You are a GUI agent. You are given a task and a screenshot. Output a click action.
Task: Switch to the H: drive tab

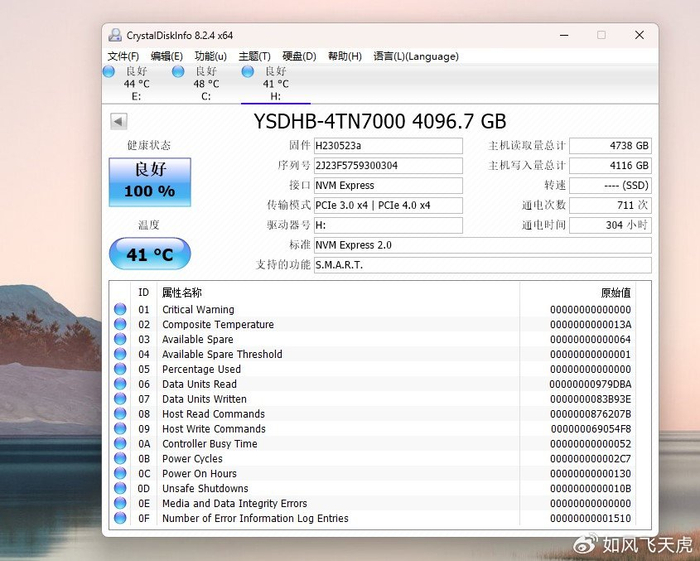pyautogui.click(x=275, y=84)
